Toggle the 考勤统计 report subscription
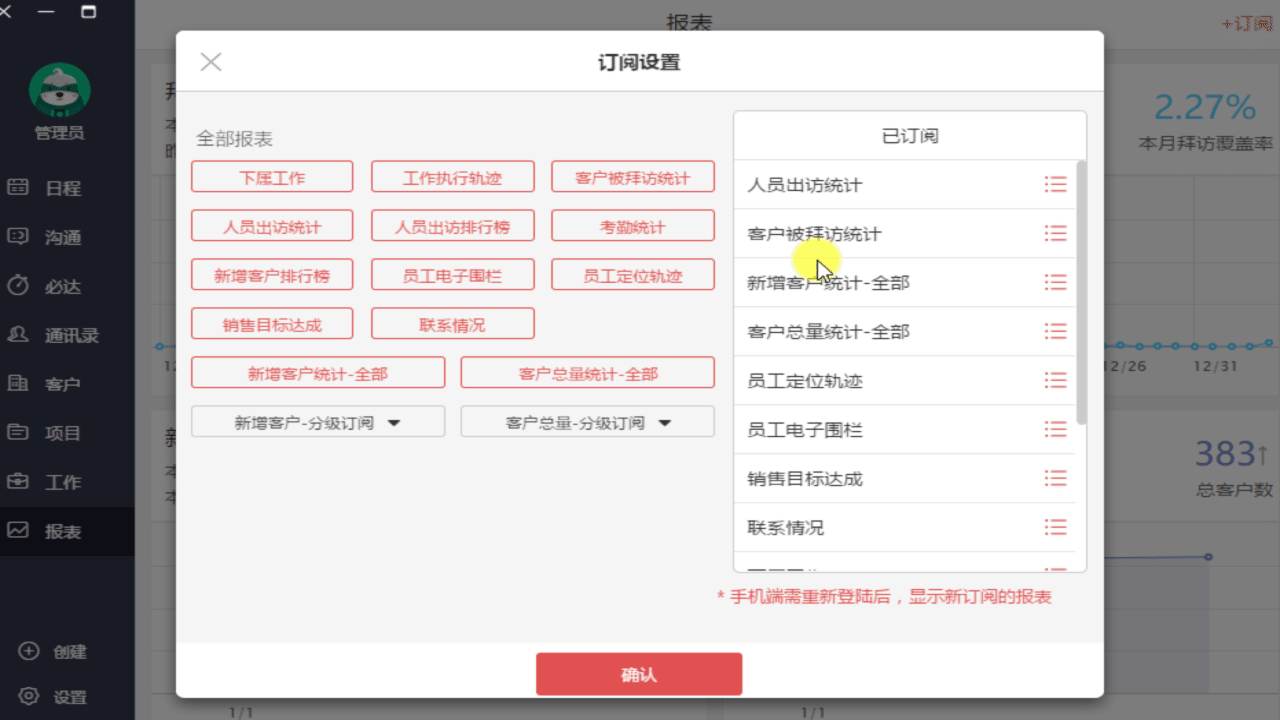This screenshot has width=1280, height=720. coord(632,226)
